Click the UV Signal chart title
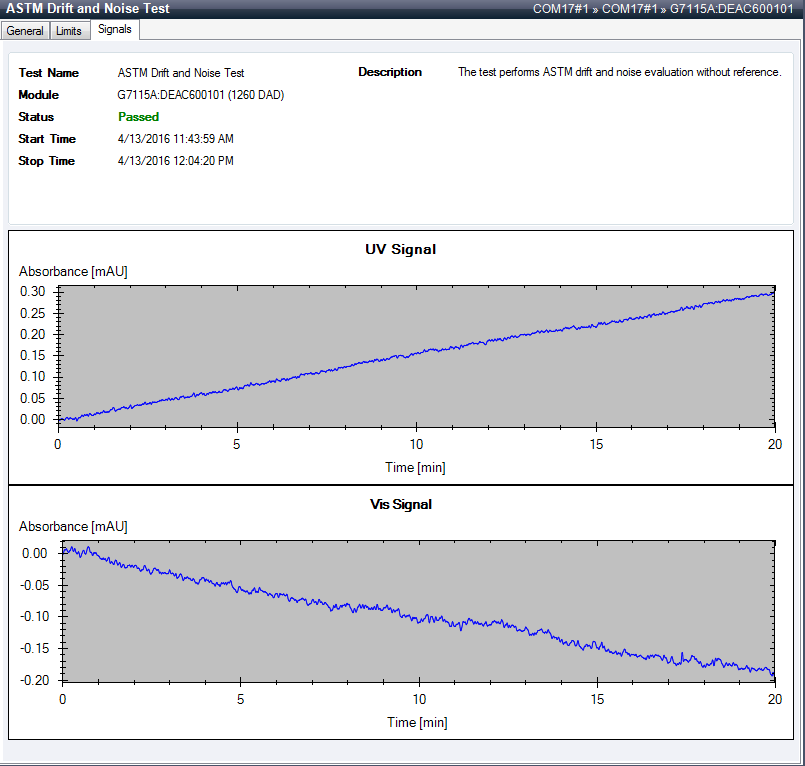 [x=402, y=250]
